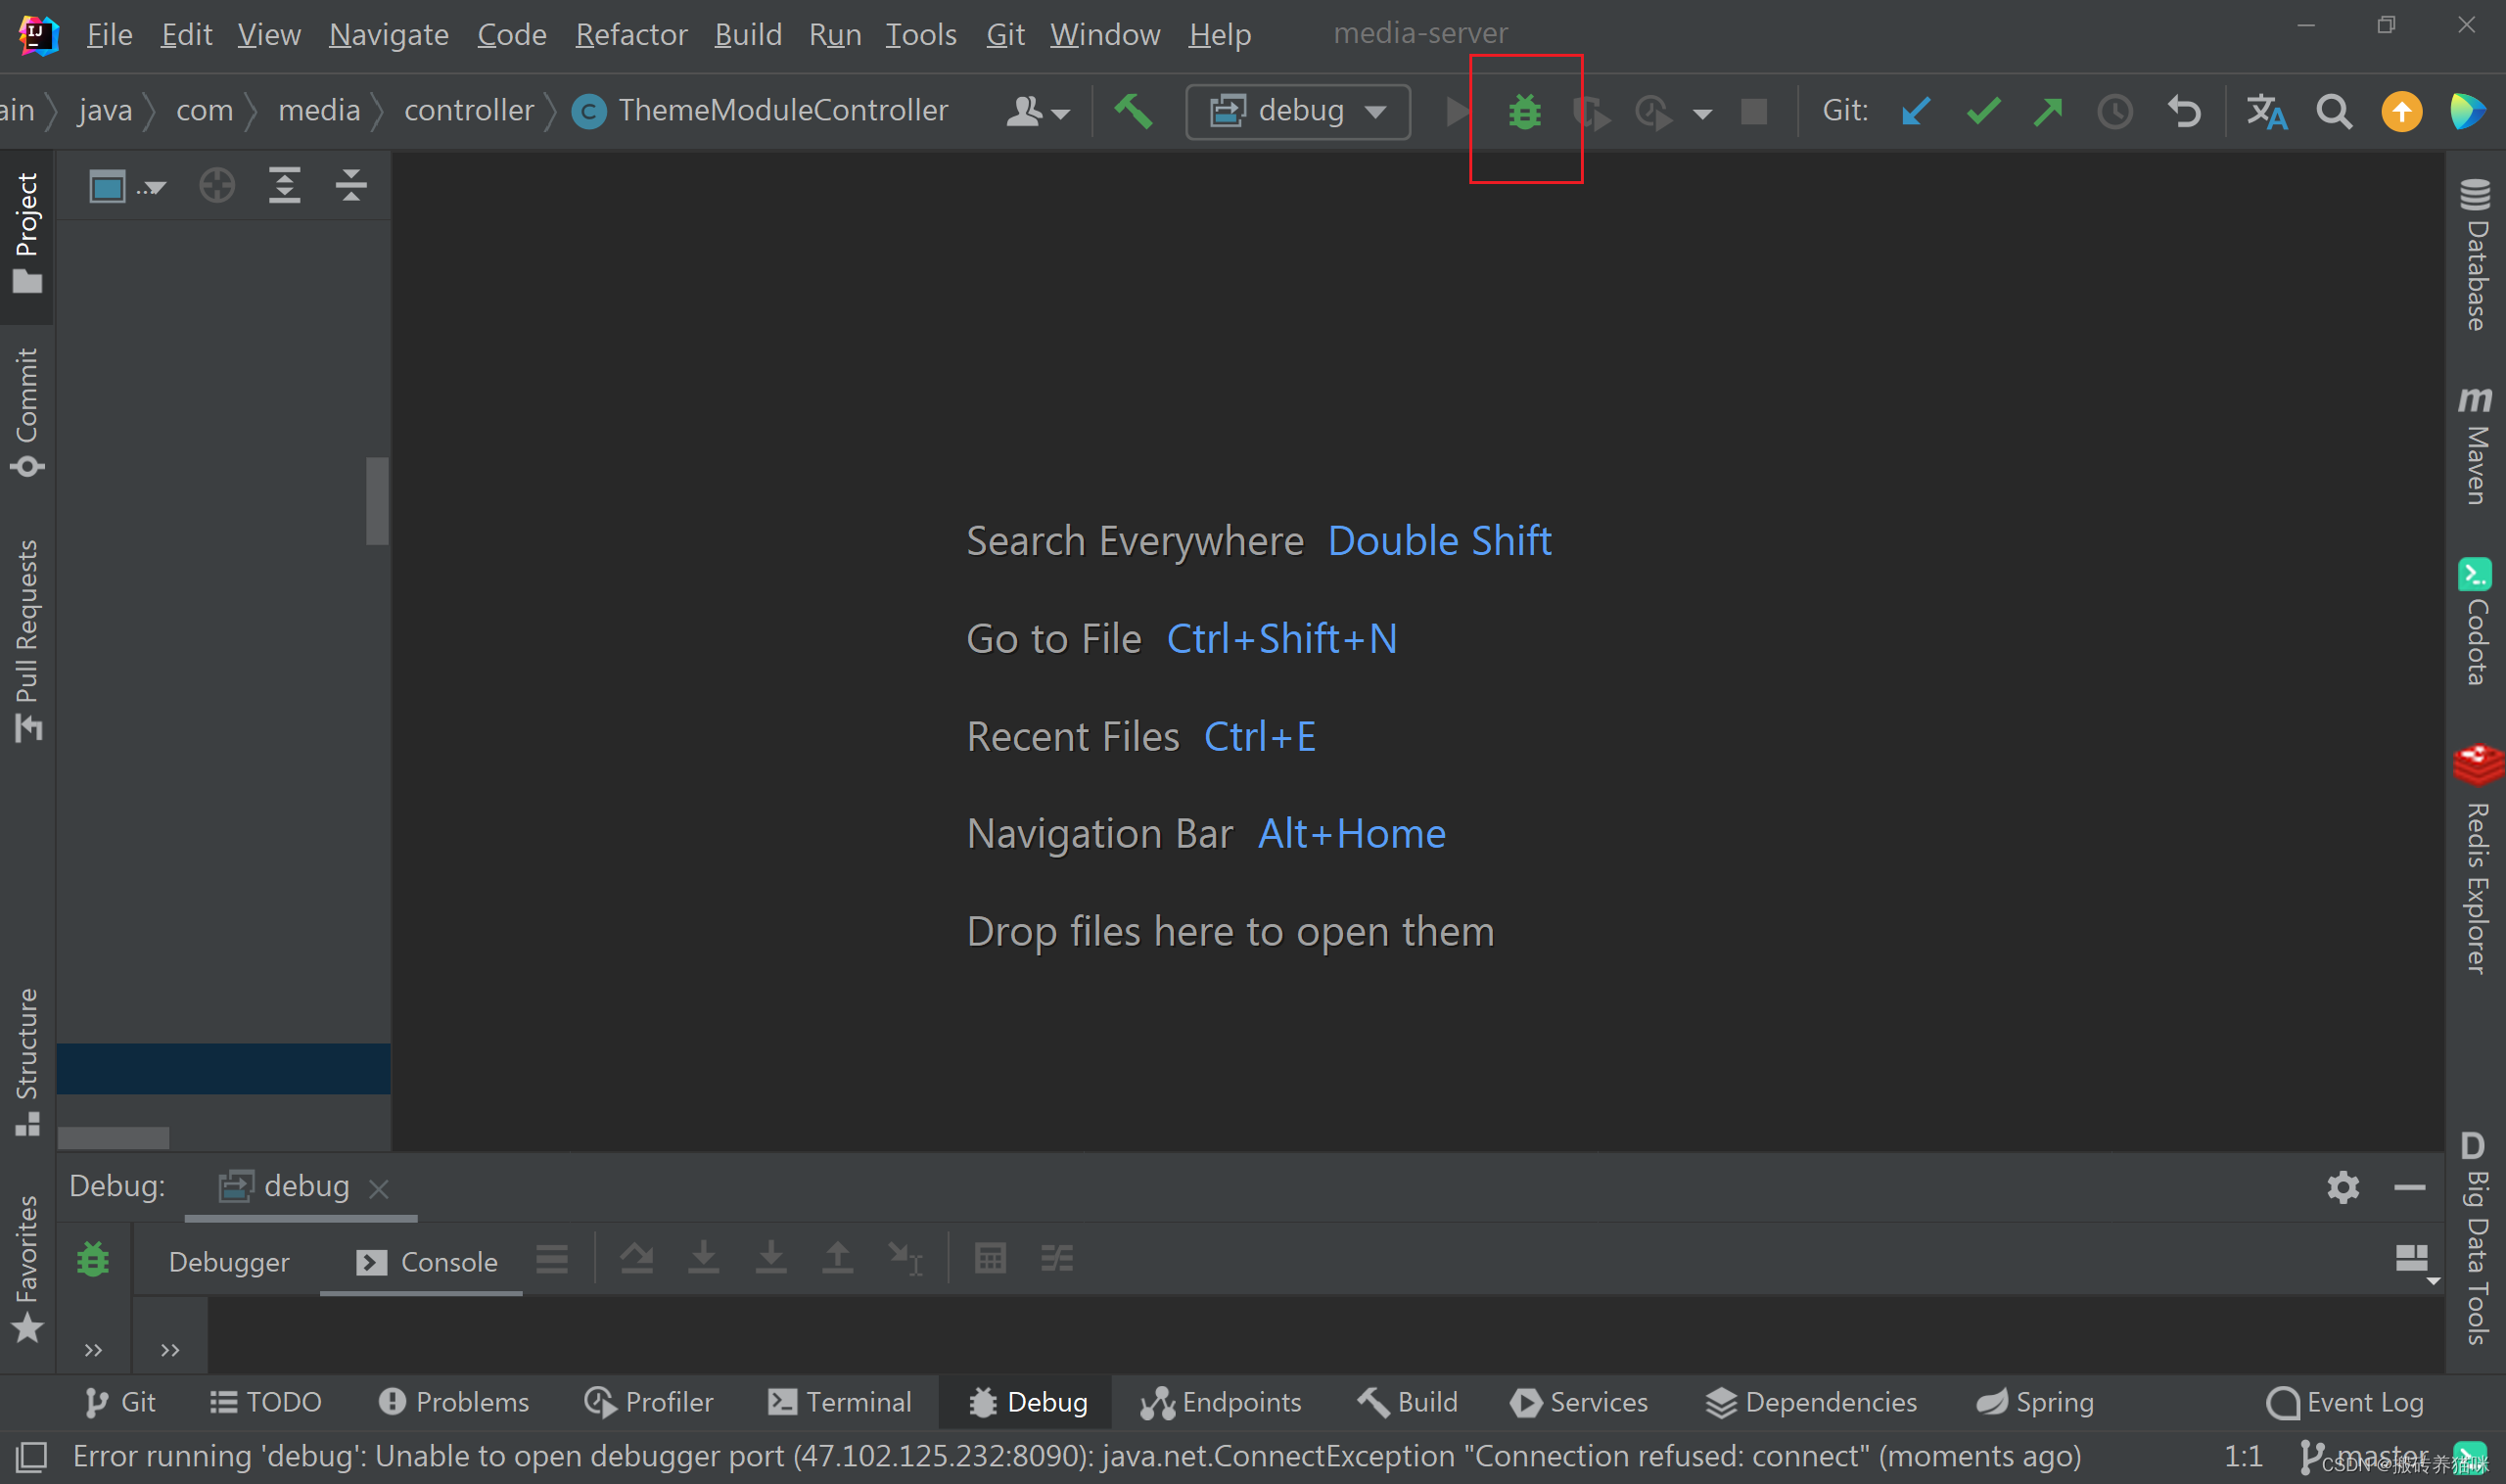Click the Debug bug icon to start debugger
2506x1484 pixels.
coord(1524,112)
